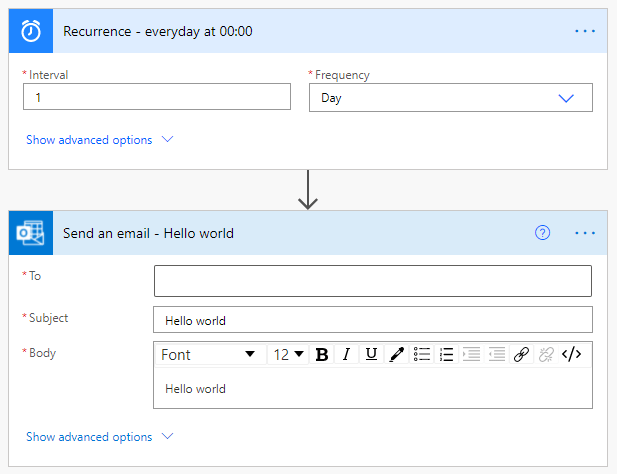Click the To recipient field

pyautogui.click(x=372, y=280)
